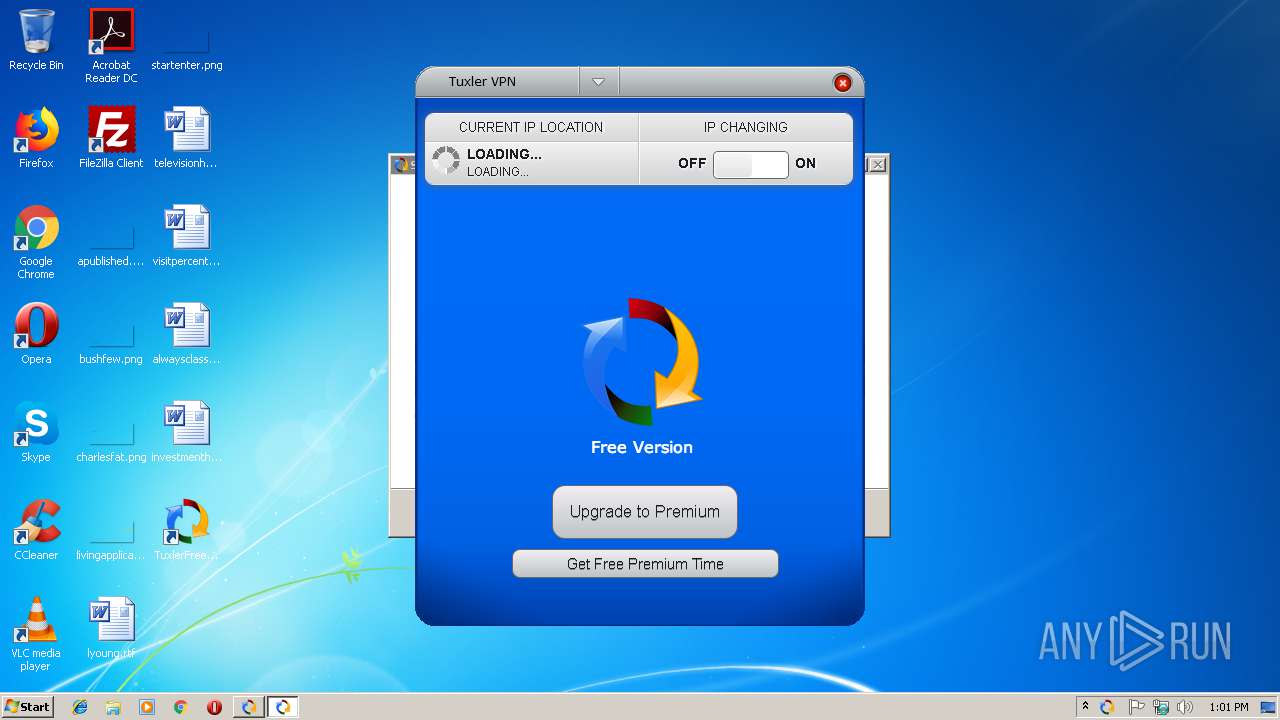Click the Tuxler system tray icon
Image resolution: width=1280 pixels, height=720 pixels.
click(1107, 707)
